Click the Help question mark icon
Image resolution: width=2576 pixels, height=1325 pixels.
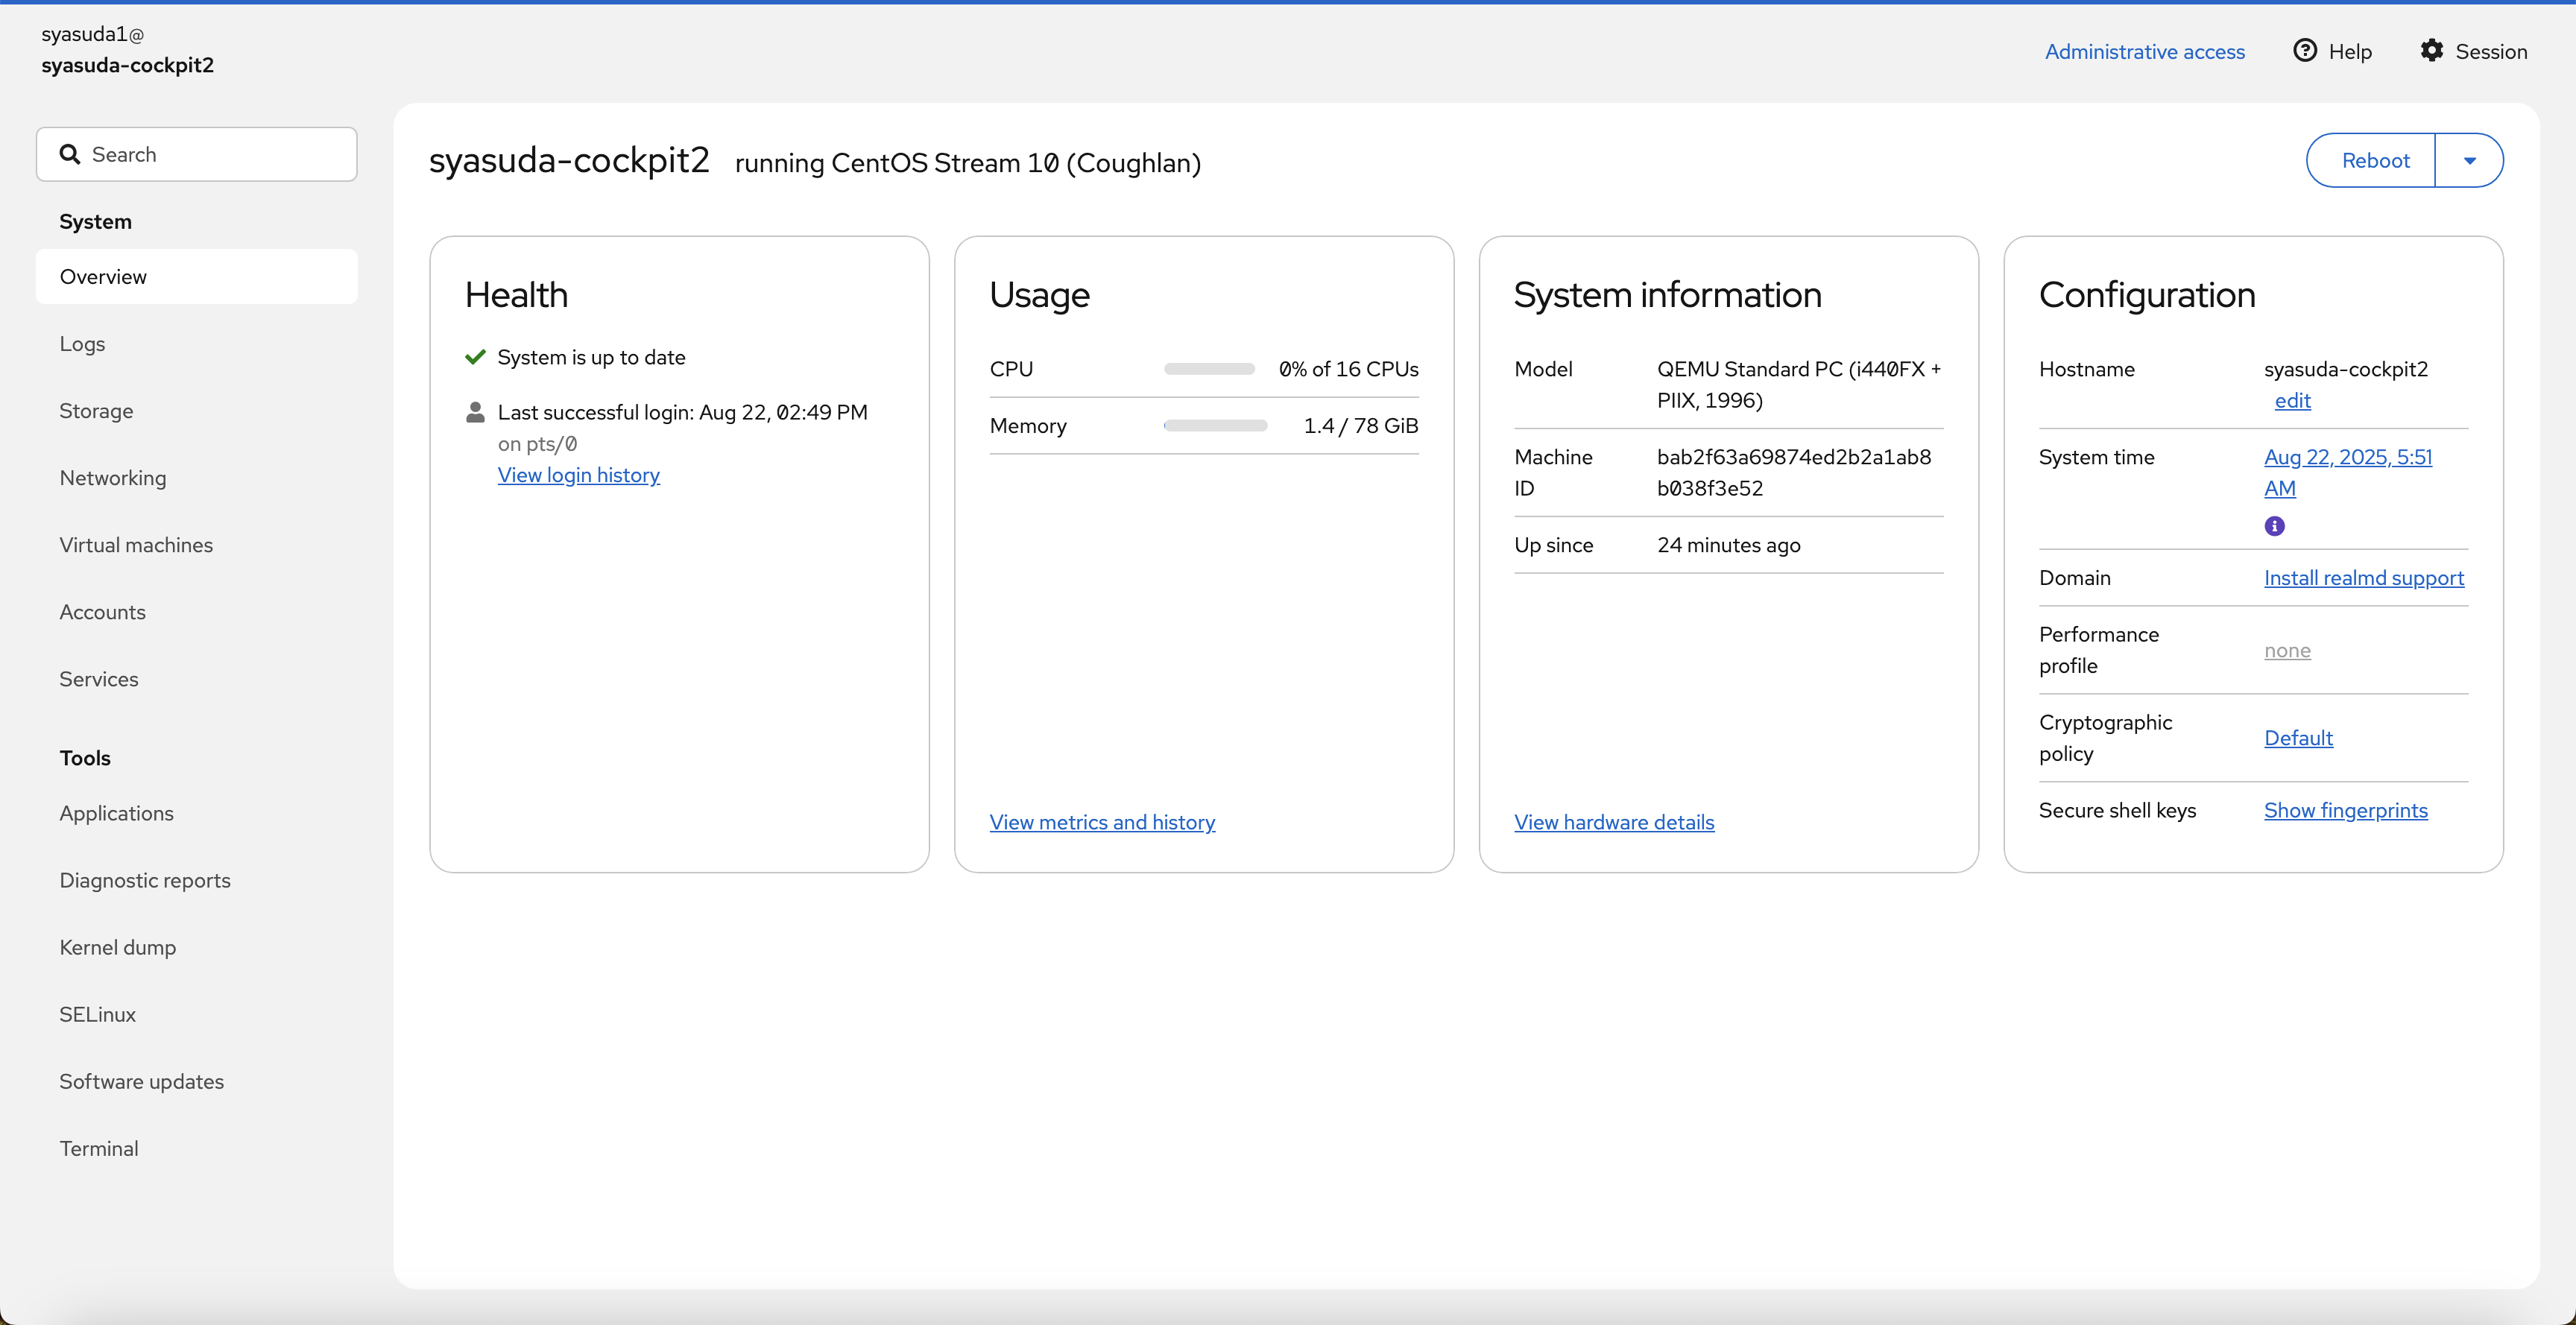(2304, 51)
